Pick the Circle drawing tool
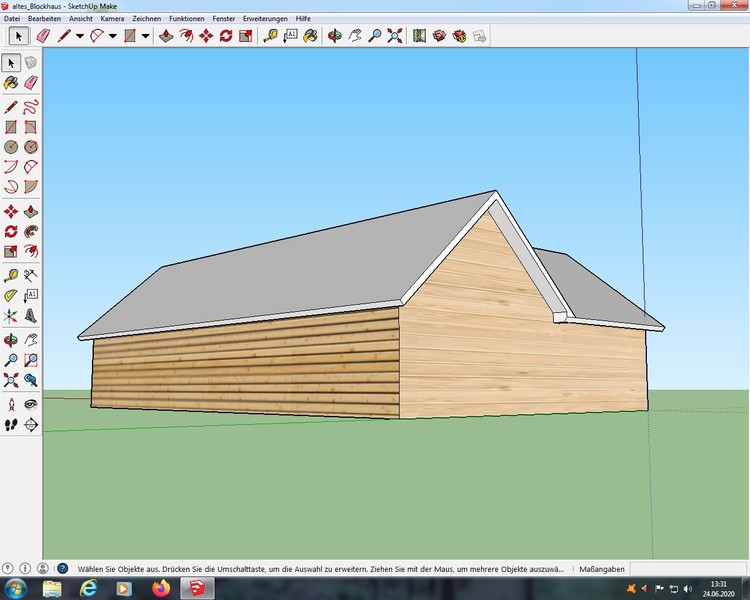Screen dimensions: 750x600 [x=11, y=146]
